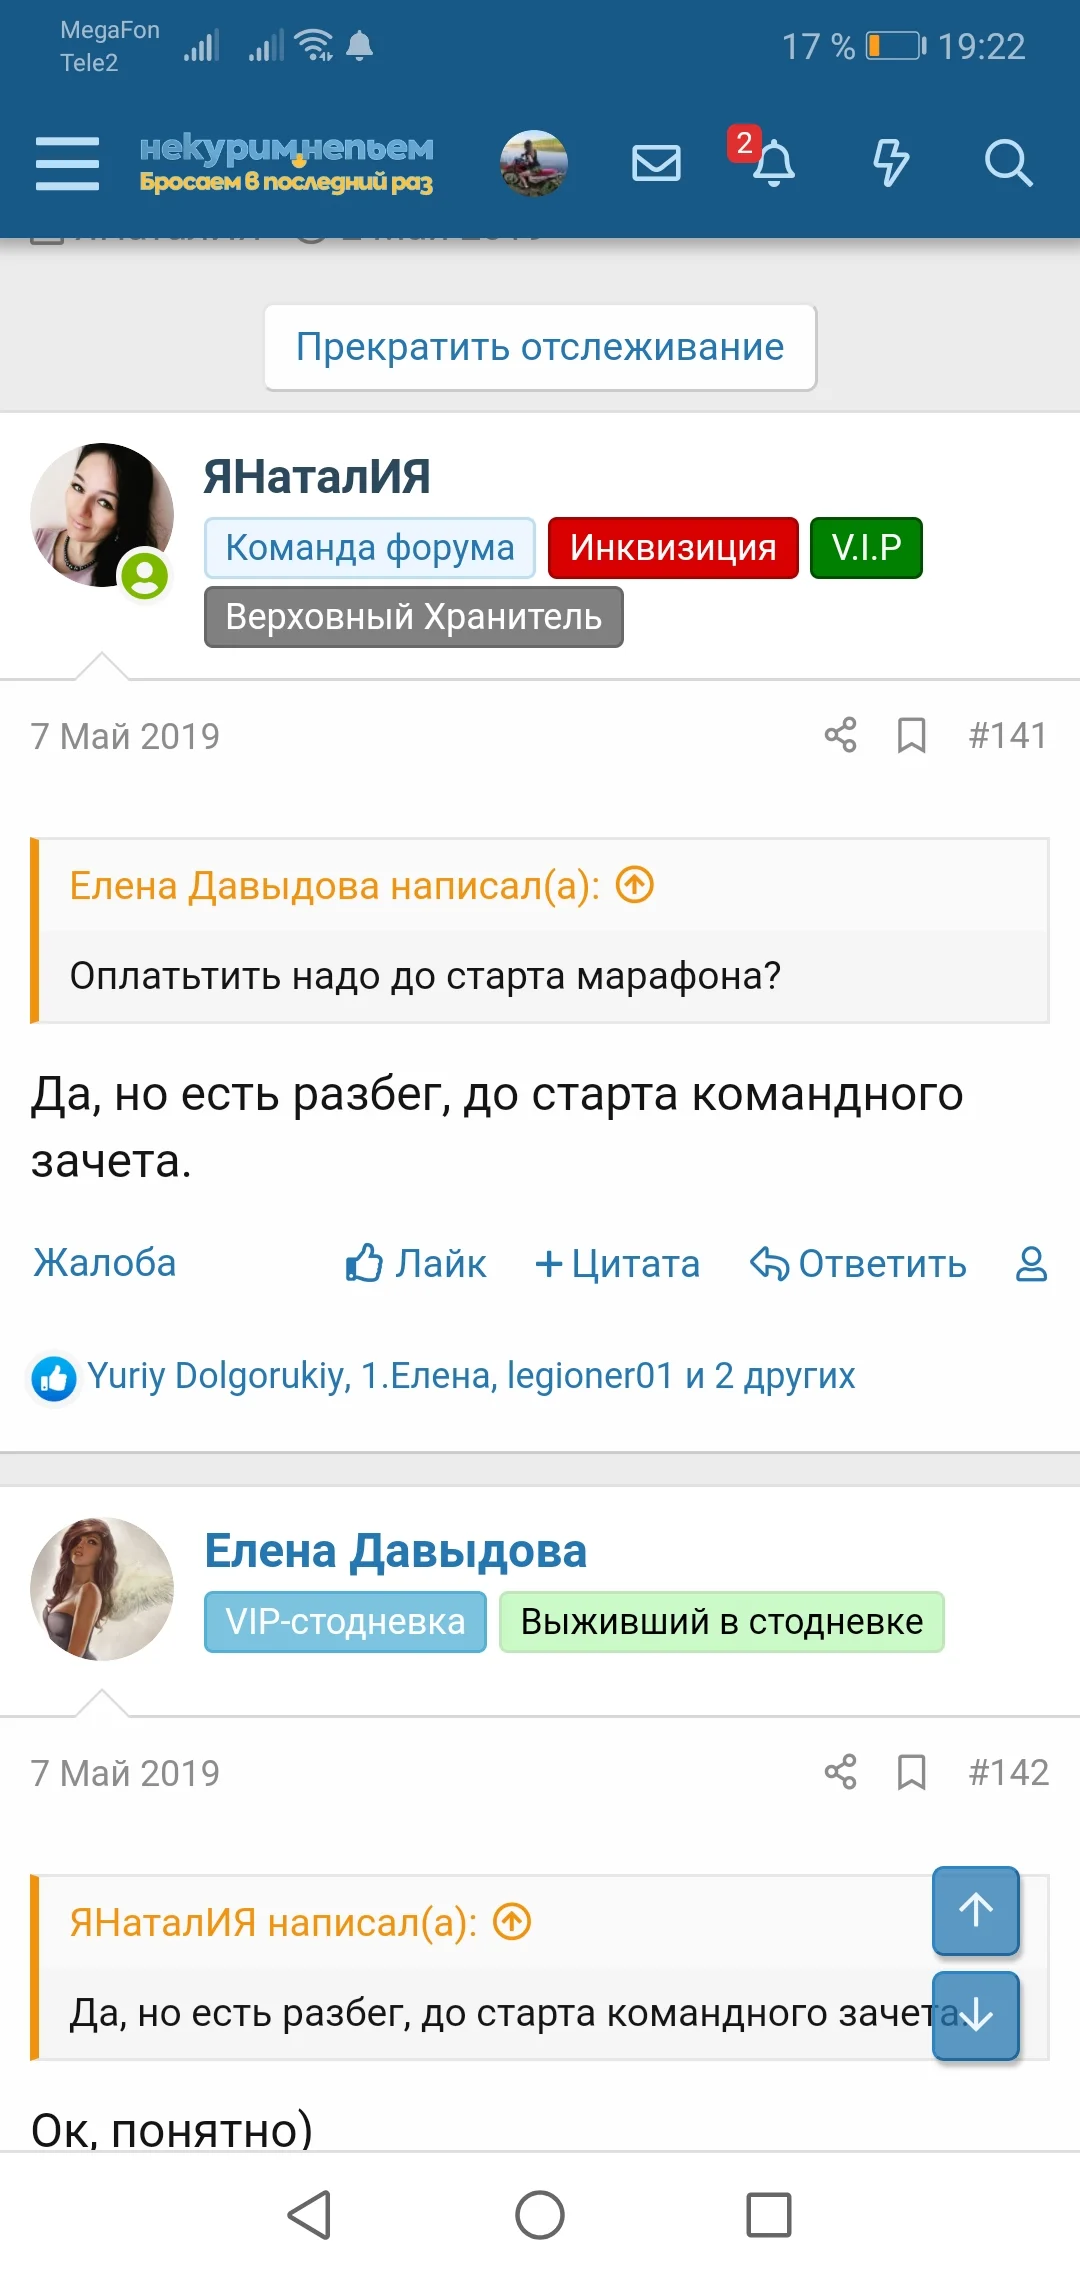Viewport: 1080px width, 2280px height.
Task: Open the lightning bolt what's new icon
Action: (890, 163)
